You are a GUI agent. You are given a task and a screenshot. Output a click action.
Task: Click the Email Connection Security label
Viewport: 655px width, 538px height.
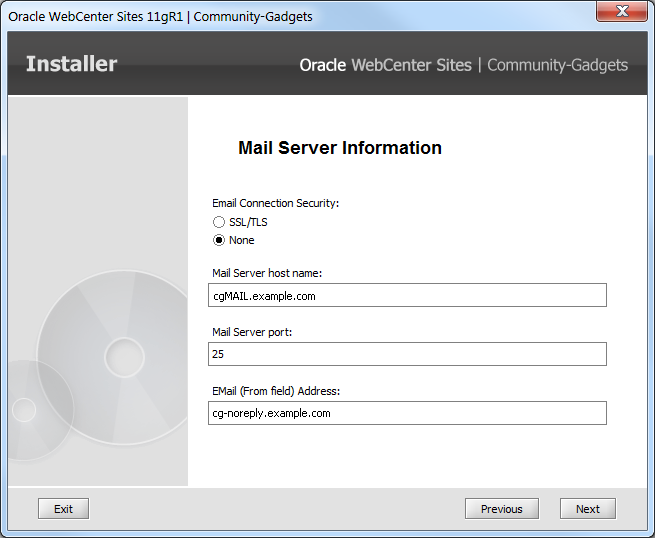[x=275, y=203]
